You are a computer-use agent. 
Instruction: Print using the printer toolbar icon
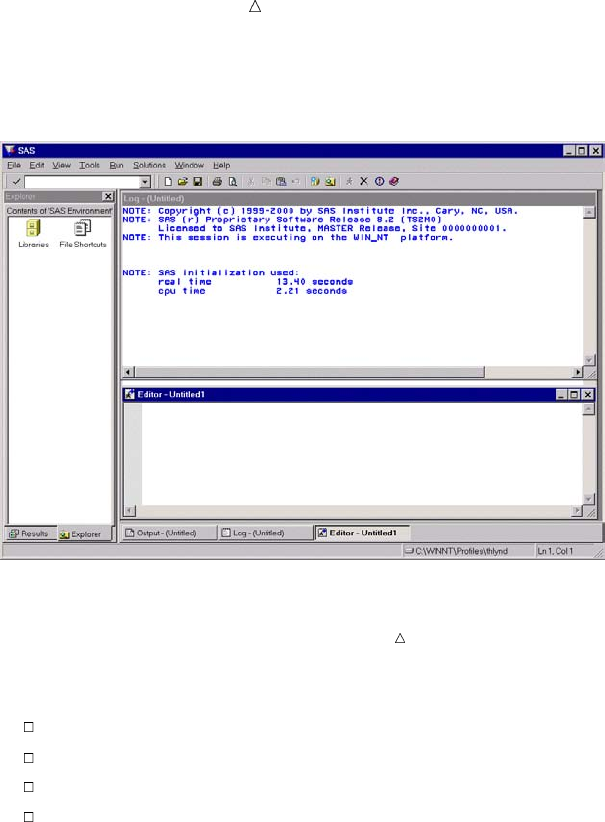217,181
